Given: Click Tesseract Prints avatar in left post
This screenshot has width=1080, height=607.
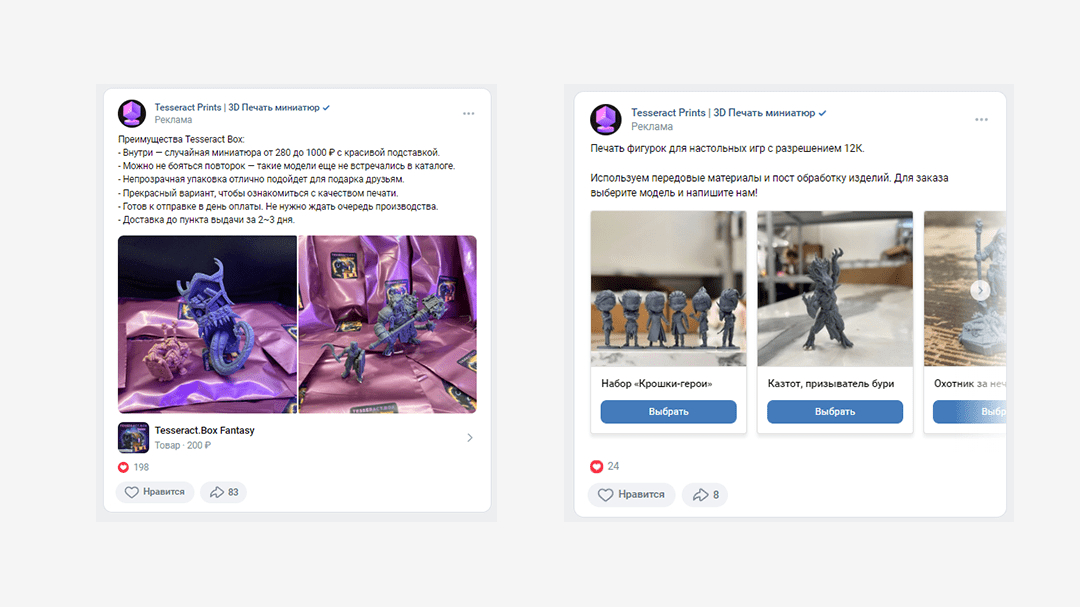Looking at the screenshot, I should pyautogui.click(x=132, y=114).
